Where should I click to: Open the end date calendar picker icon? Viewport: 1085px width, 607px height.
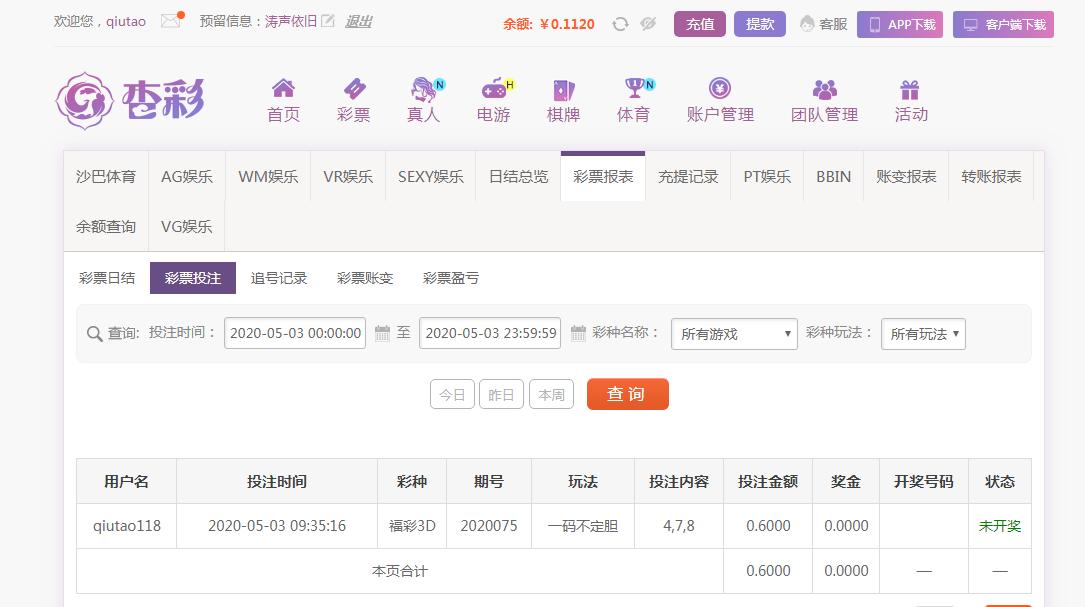[x=578, y=333]
